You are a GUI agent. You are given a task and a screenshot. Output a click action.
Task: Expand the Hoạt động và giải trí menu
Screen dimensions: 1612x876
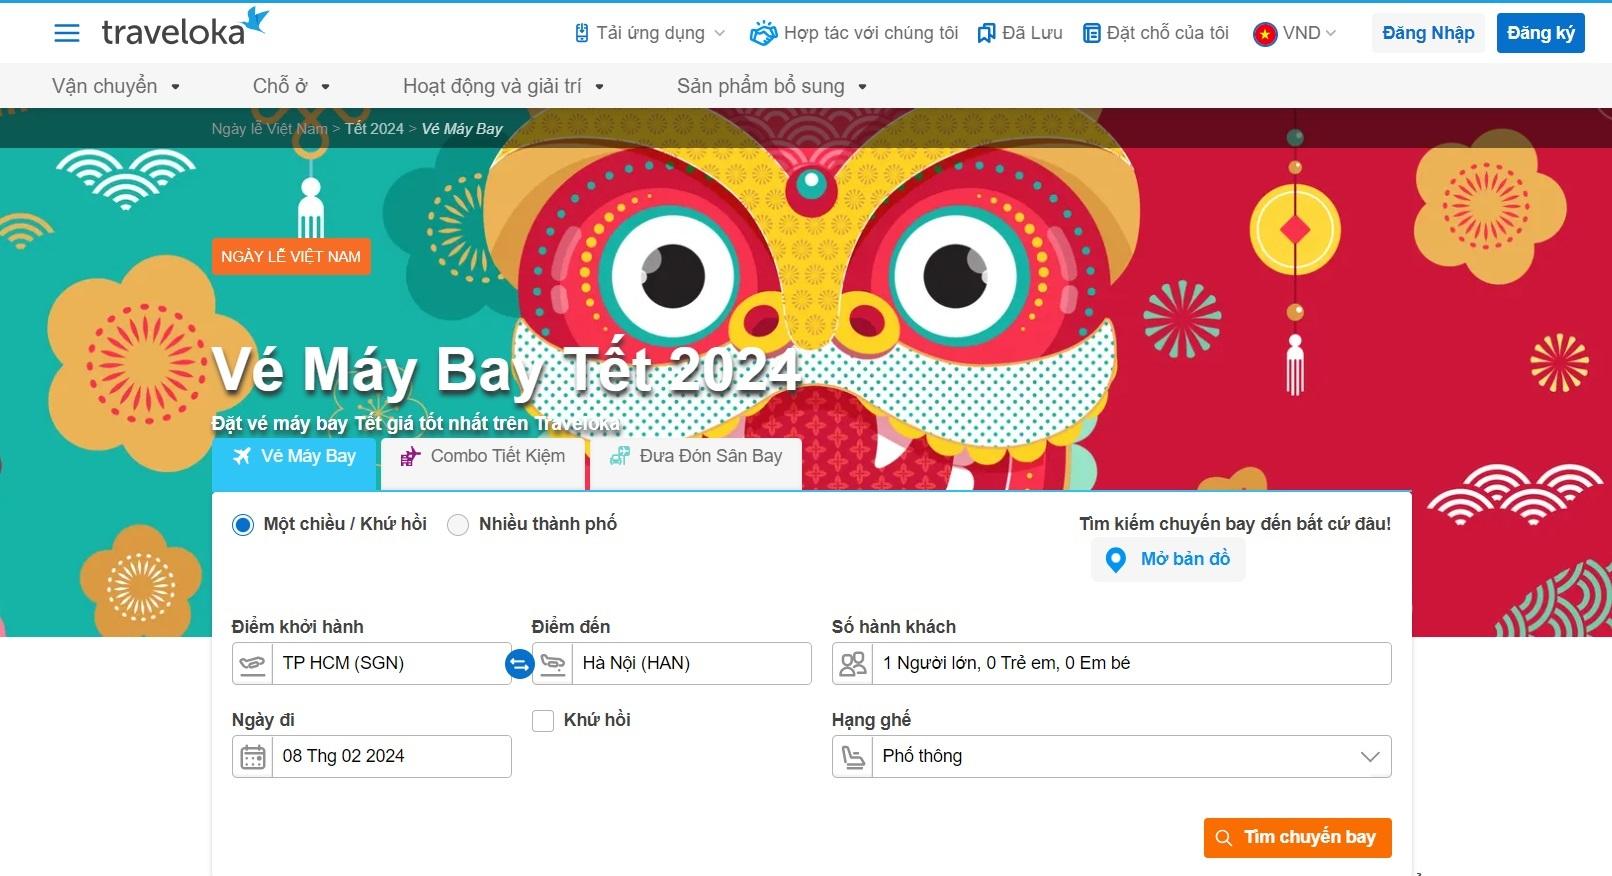[x=503, y=86]
